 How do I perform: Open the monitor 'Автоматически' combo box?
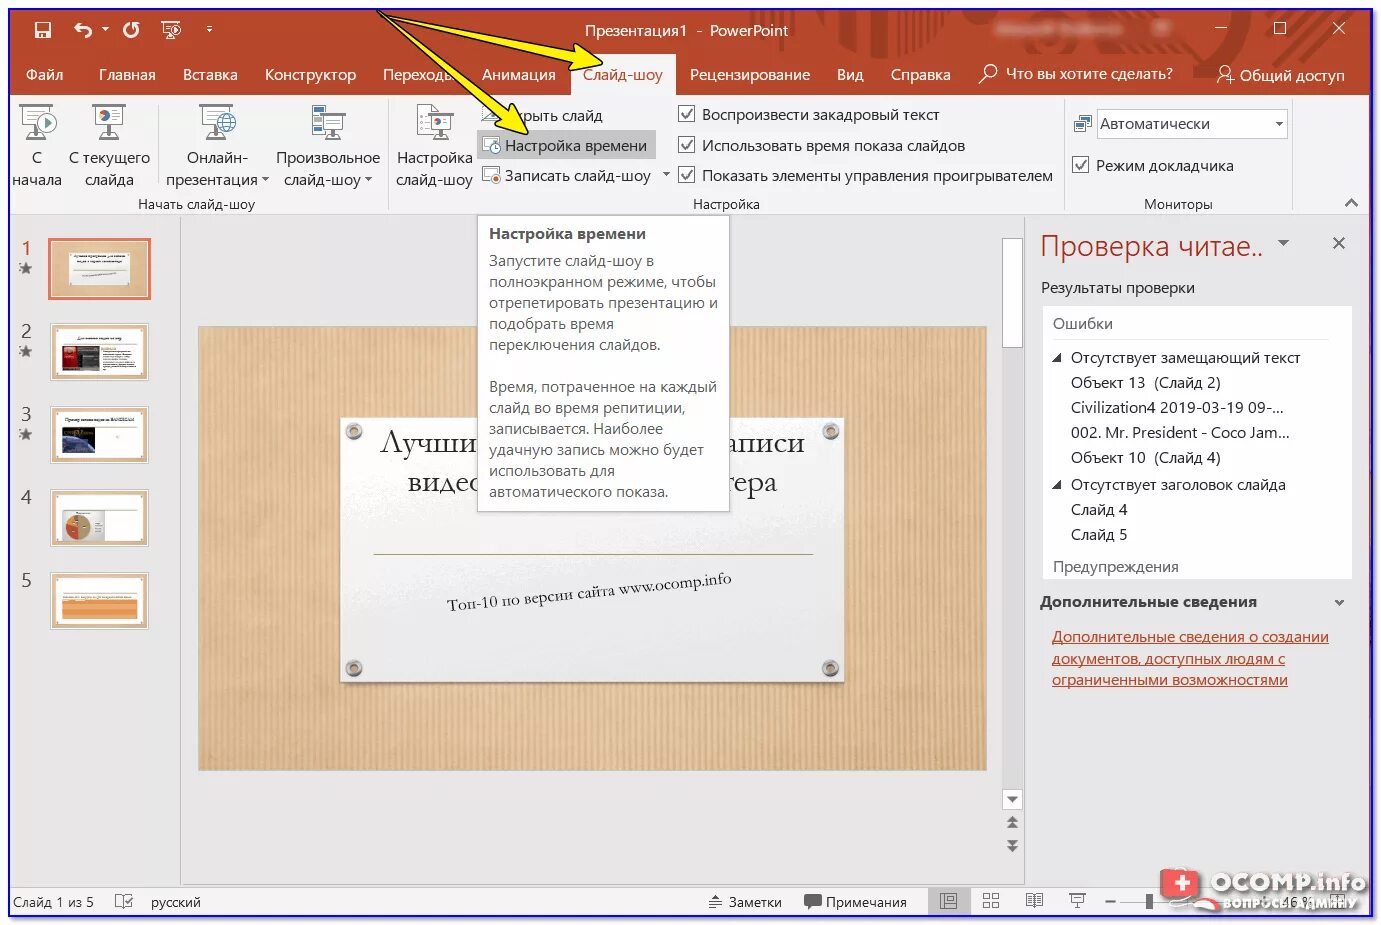tap(1192, 124)
